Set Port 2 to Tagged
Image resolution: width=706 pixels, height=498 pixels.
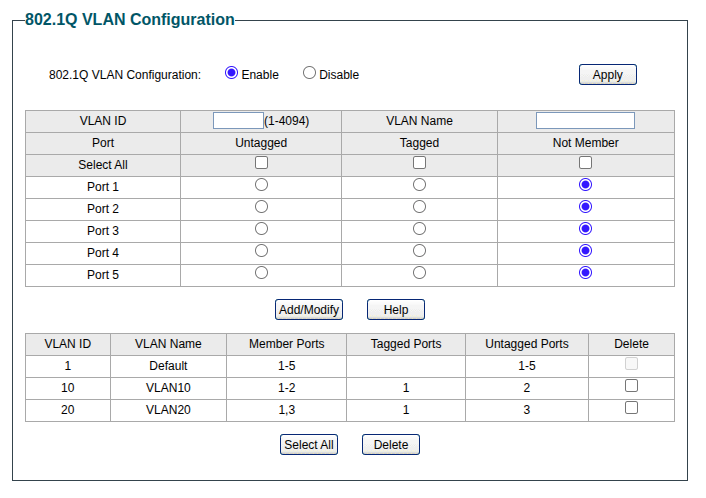[x=419, y=207]
